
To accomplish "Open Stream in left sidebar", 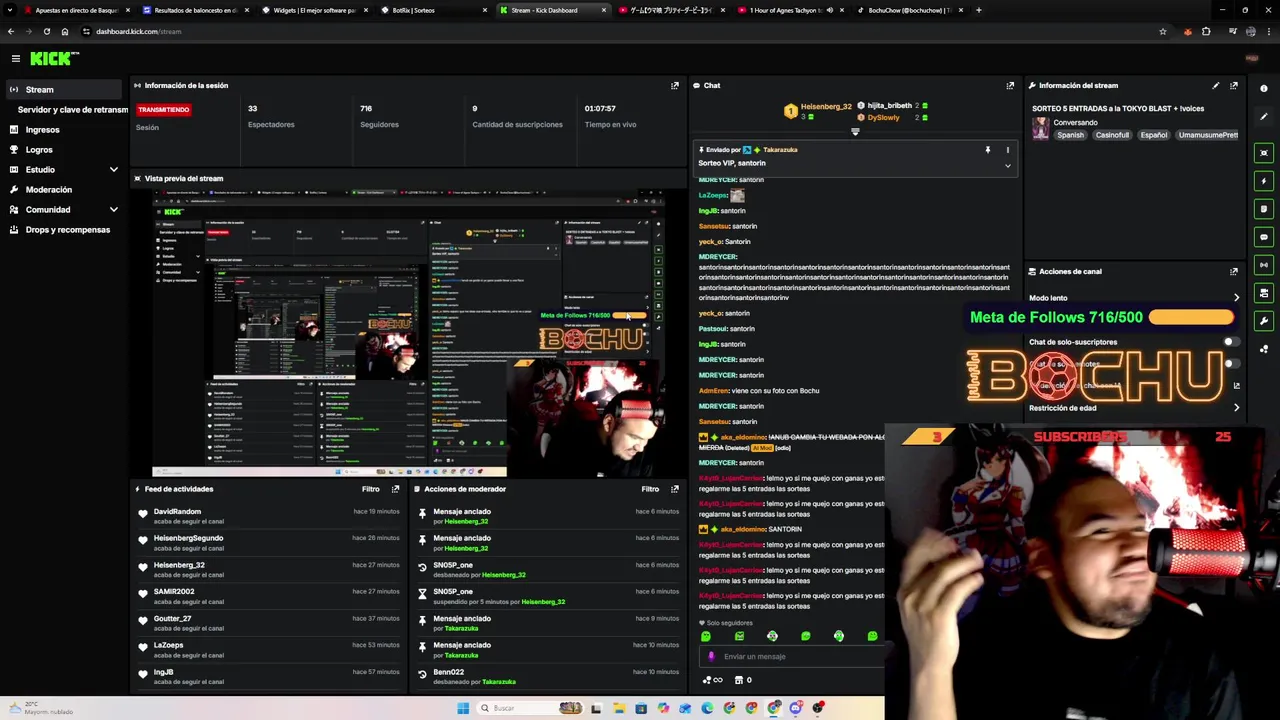I will tap(64, 90).
